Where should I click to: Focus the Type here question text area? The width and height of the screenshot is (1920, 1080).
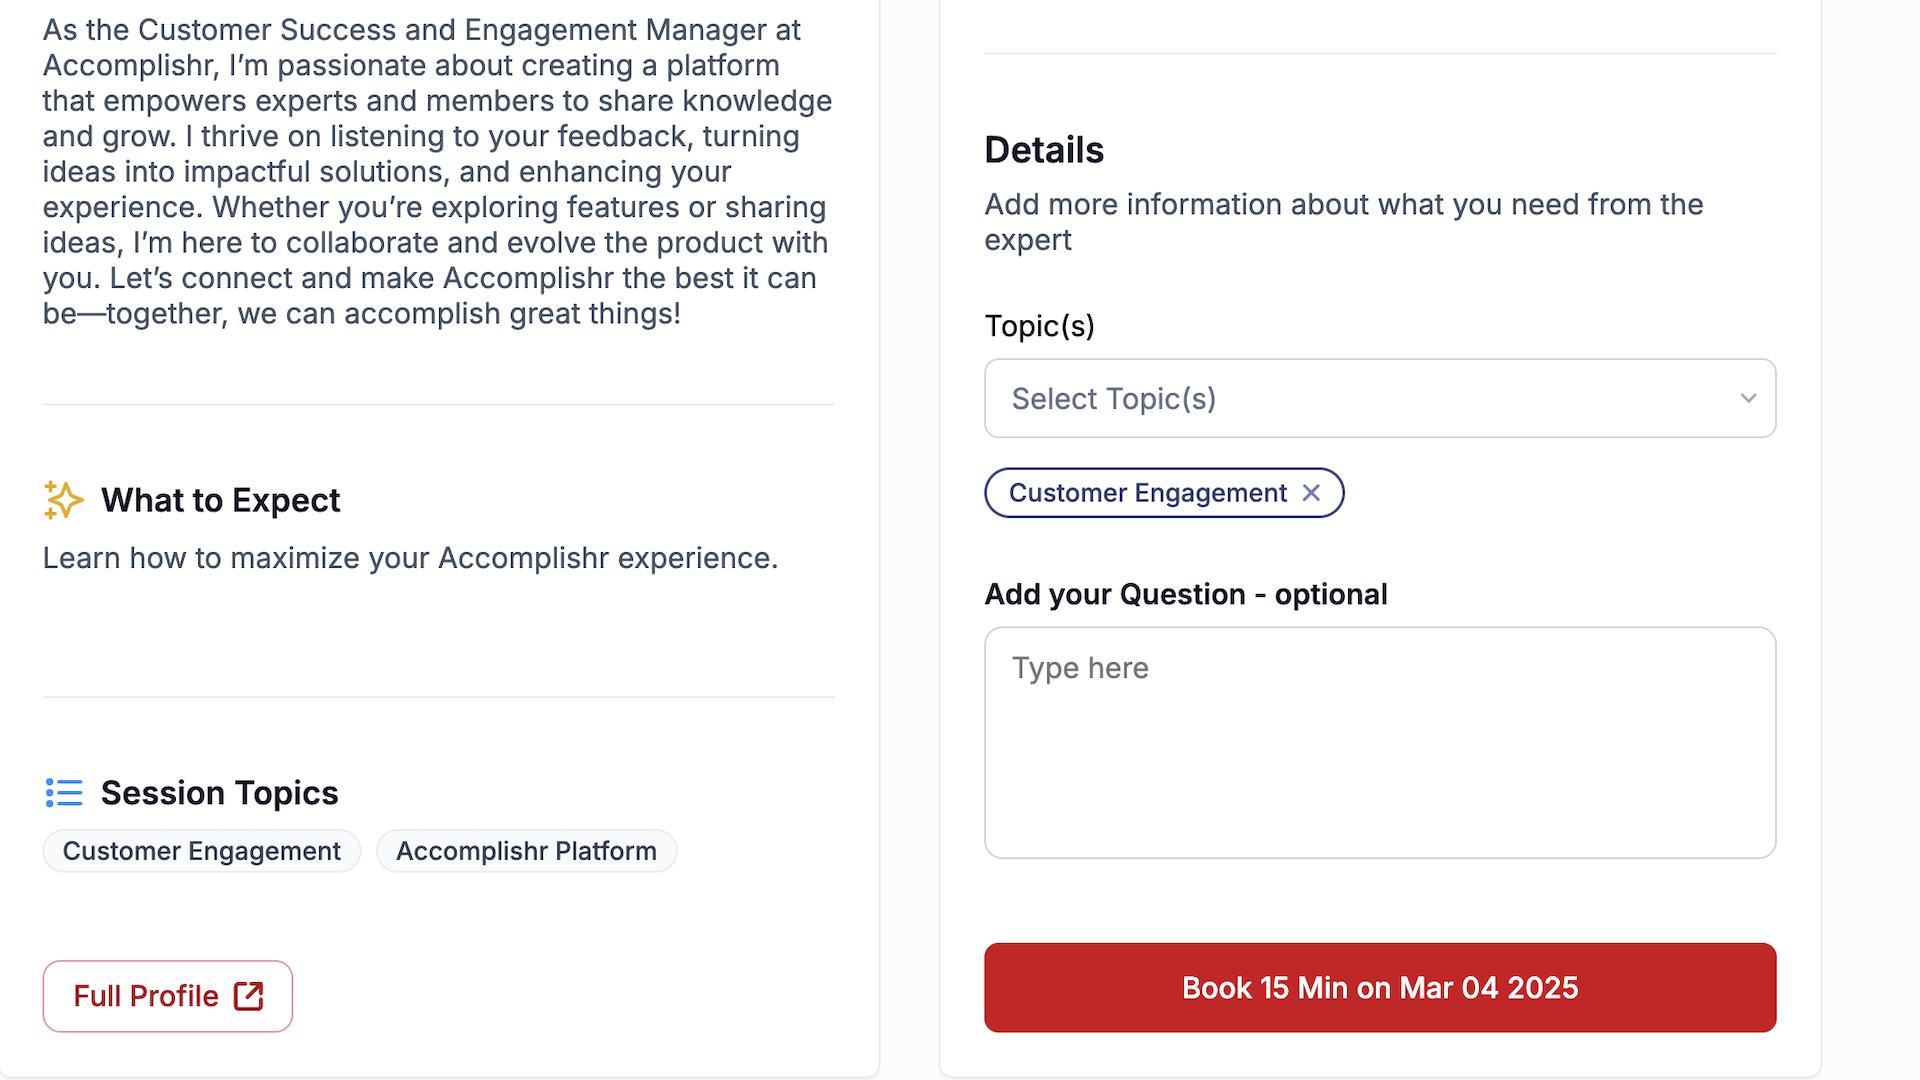[1380, 743]
